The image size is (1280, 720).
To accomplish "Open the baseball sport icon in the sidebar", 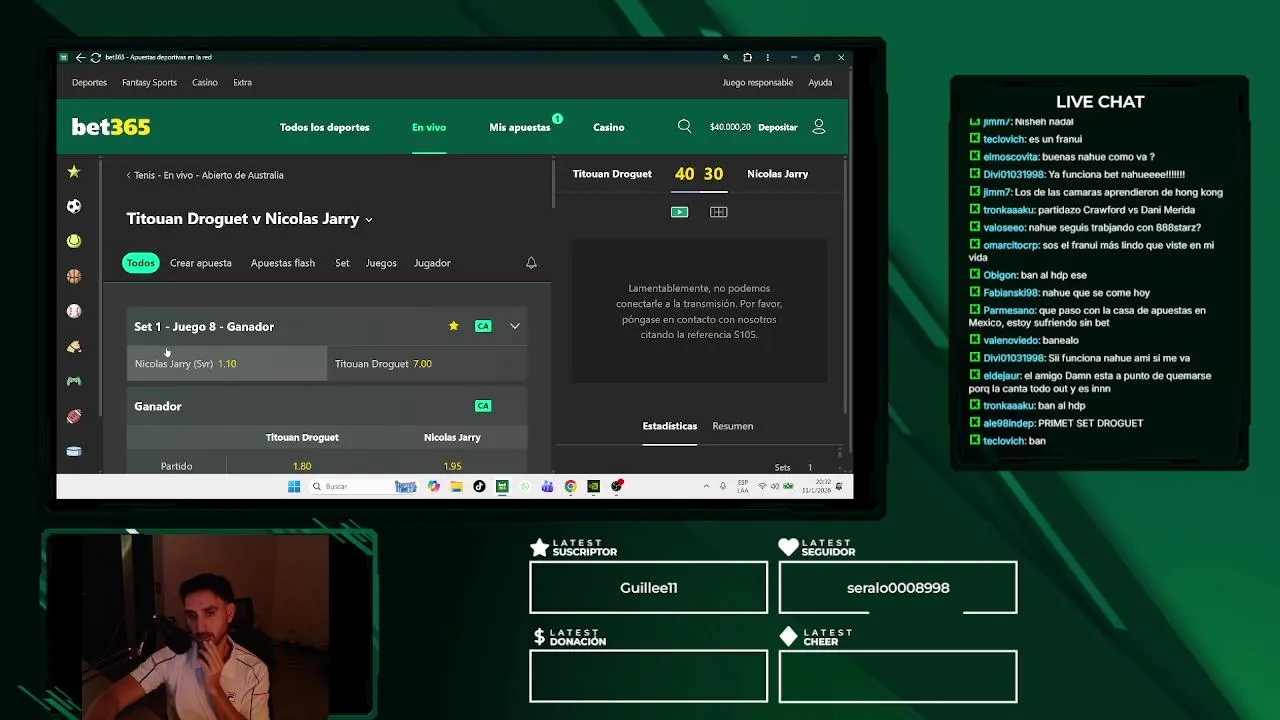I will coord(74,311).
